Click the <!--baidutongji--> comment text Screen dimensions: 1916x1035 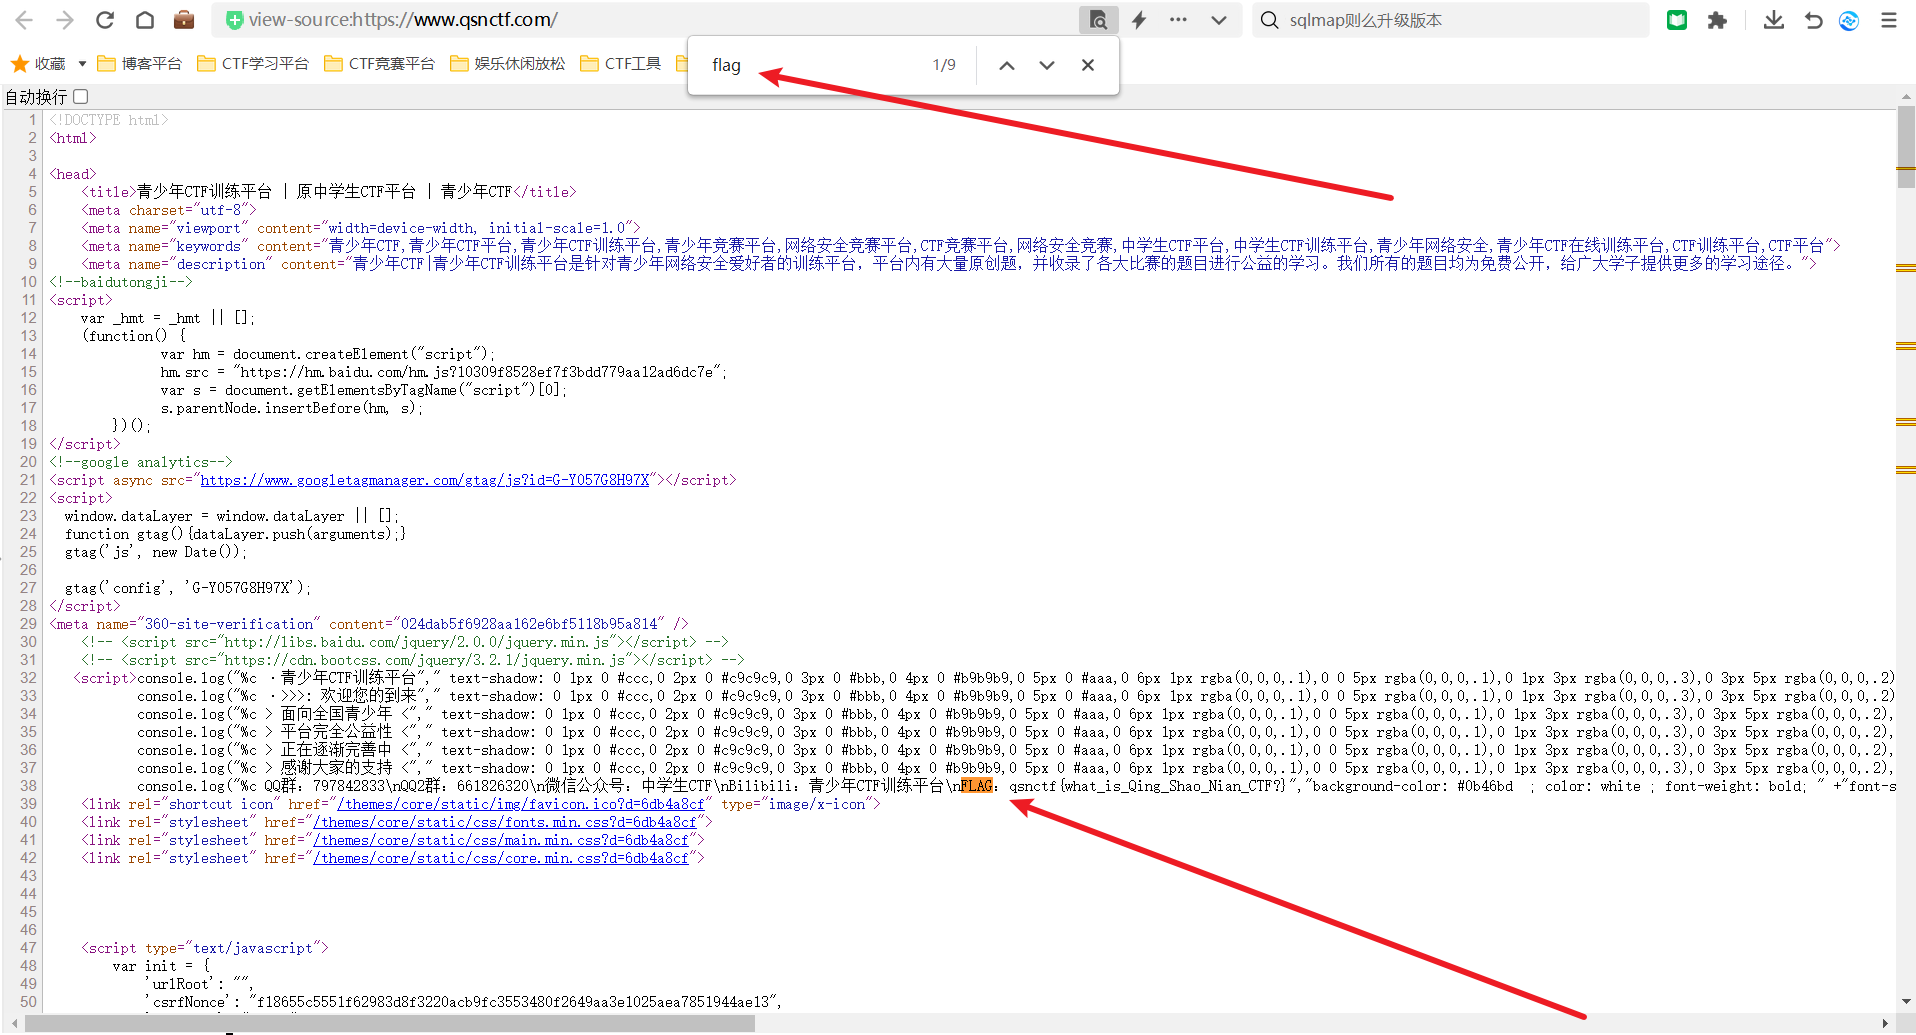pos(121,282)
